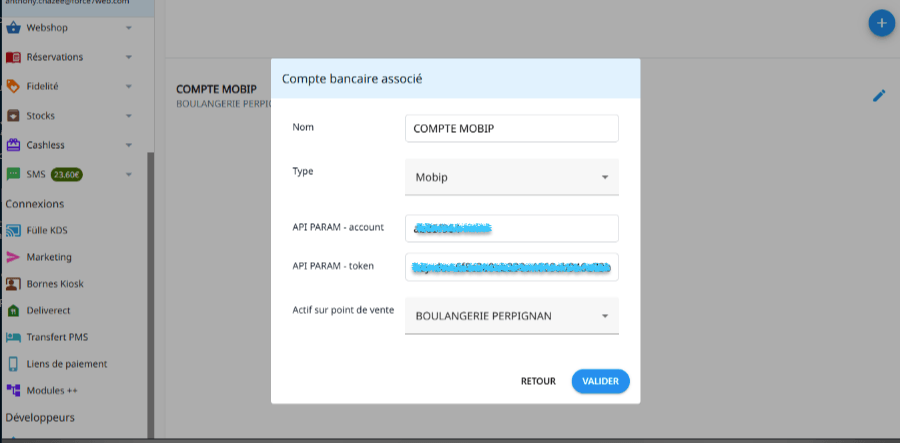
Task: Click the API PARAM - token field
Action: click(x=511, y=267)
